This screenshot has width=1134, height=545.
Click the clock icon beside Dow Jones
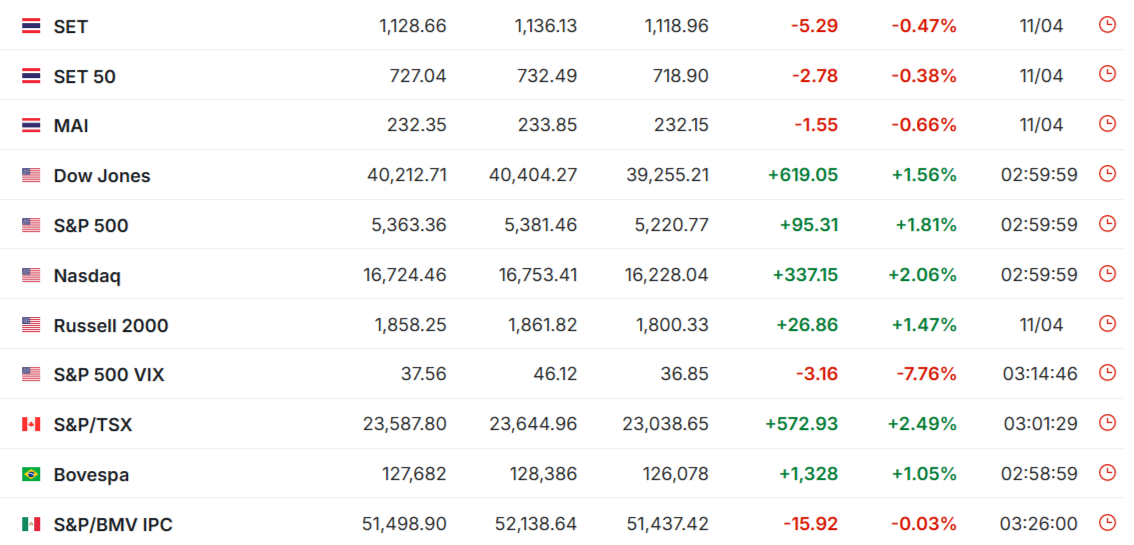[x=1107, y=174]
